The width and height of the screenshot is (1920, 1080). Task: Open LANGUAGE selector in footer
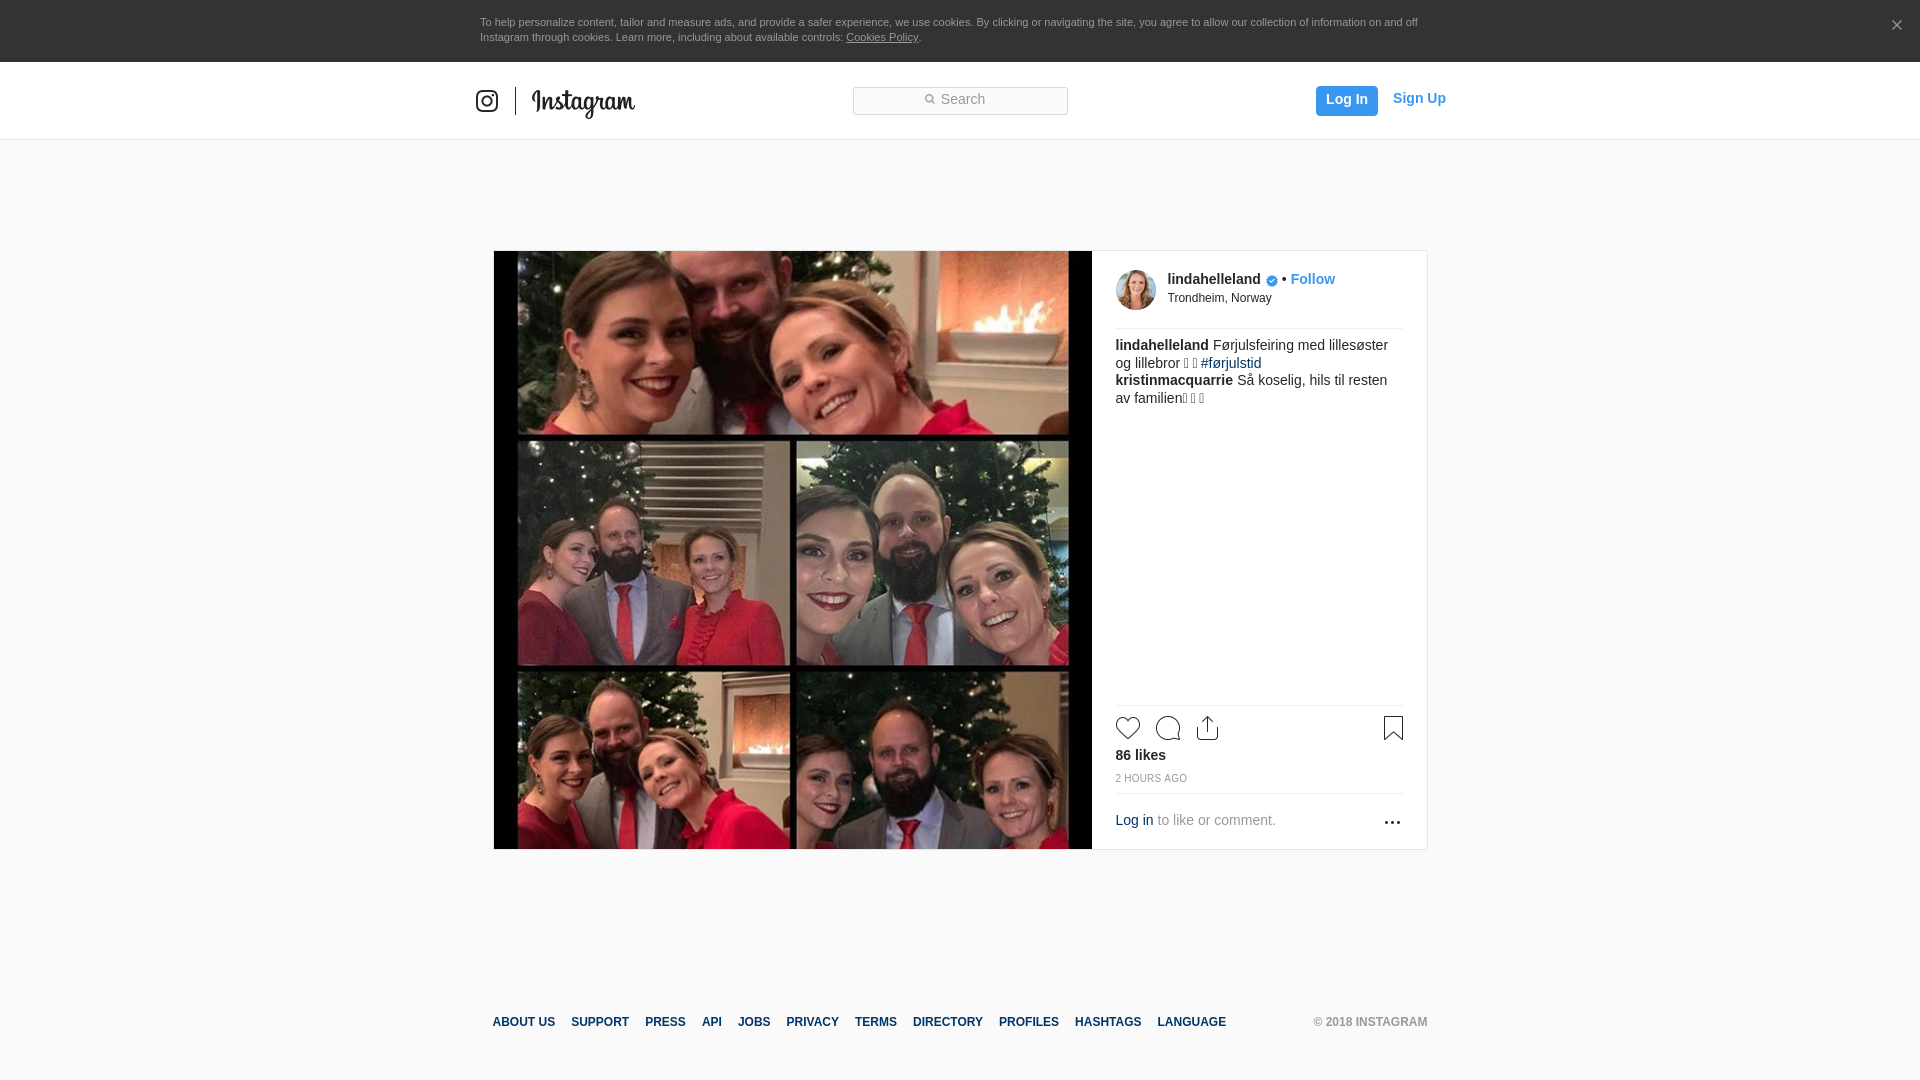coord(1191,1022)
